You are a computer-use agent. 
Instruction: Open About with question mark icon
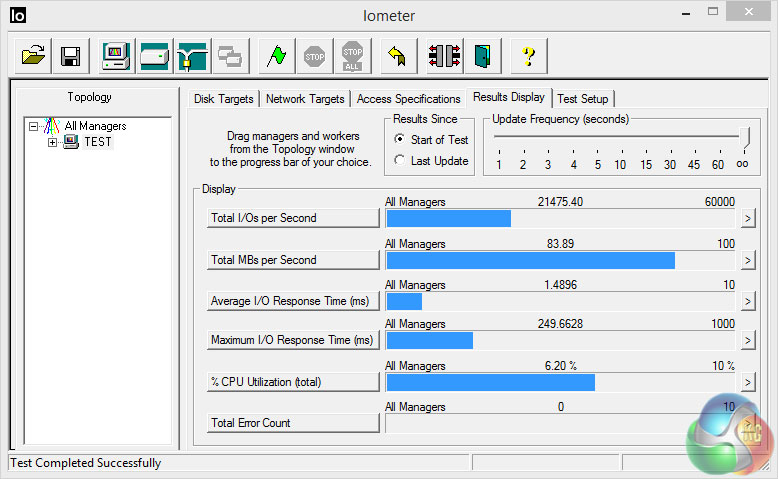click(528, 56)
